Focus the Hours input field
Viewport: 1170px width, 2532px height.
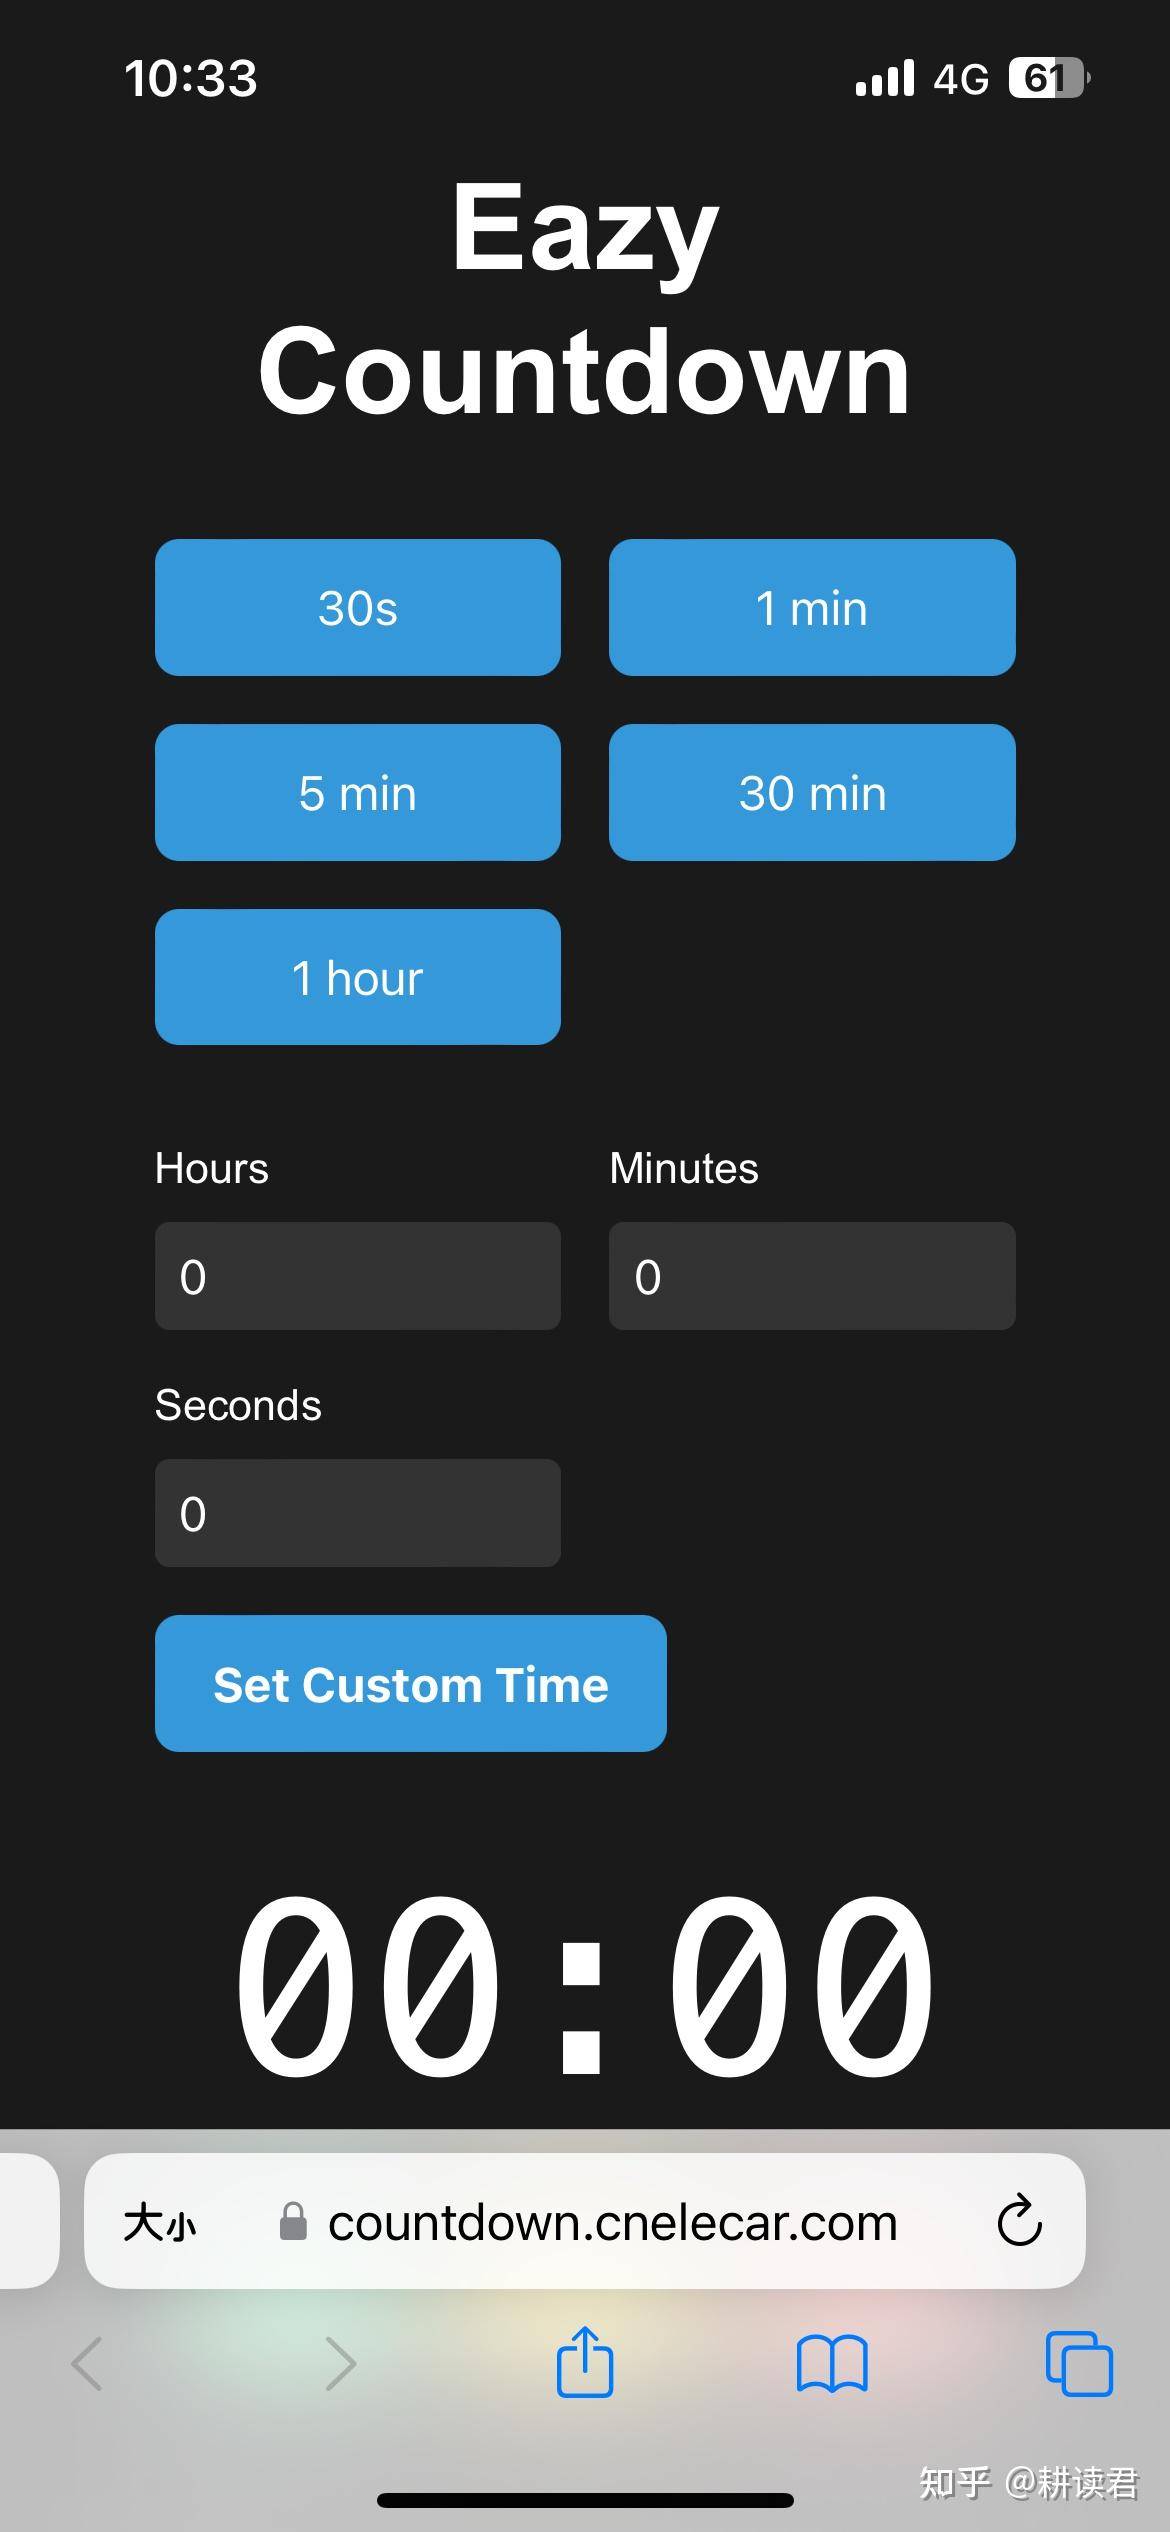click(358, 1276)
